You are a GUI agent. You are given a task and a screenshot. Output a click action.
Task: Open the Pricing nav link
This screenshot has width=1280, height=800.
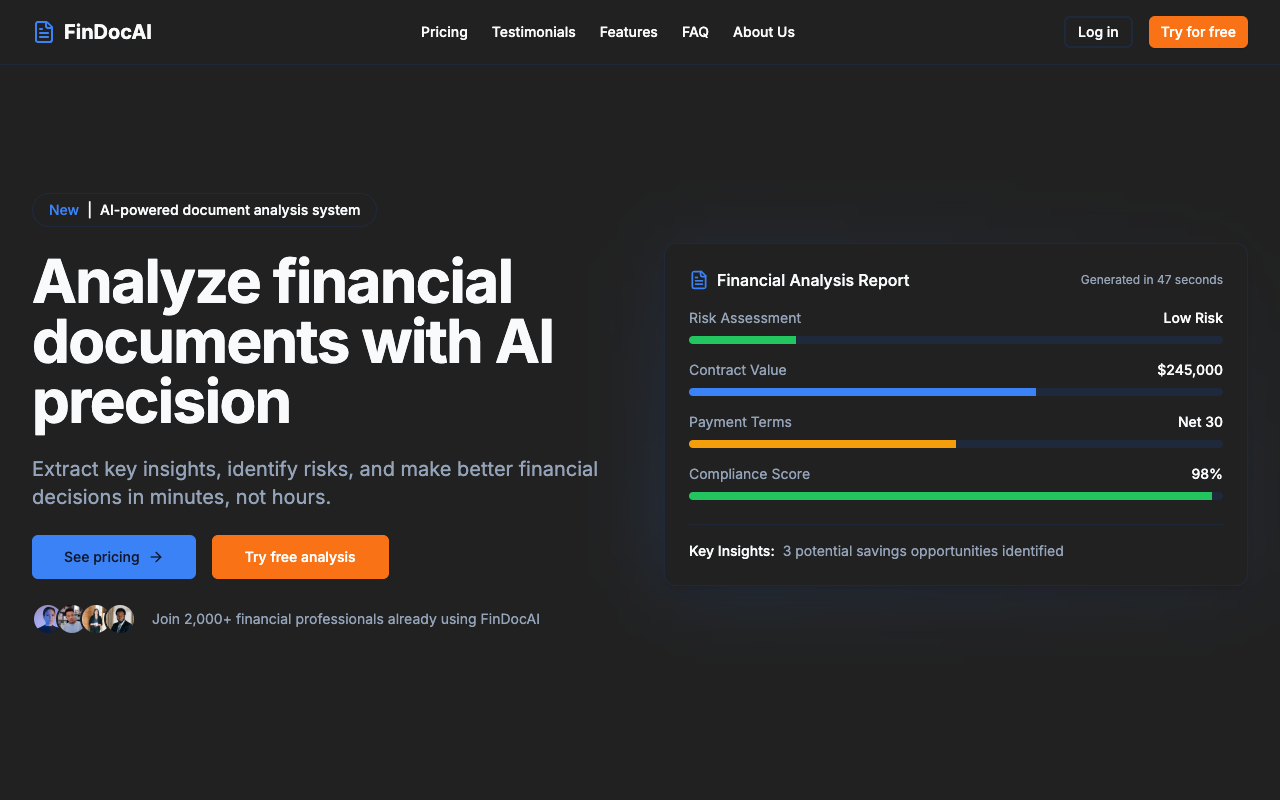click(444, 32)
